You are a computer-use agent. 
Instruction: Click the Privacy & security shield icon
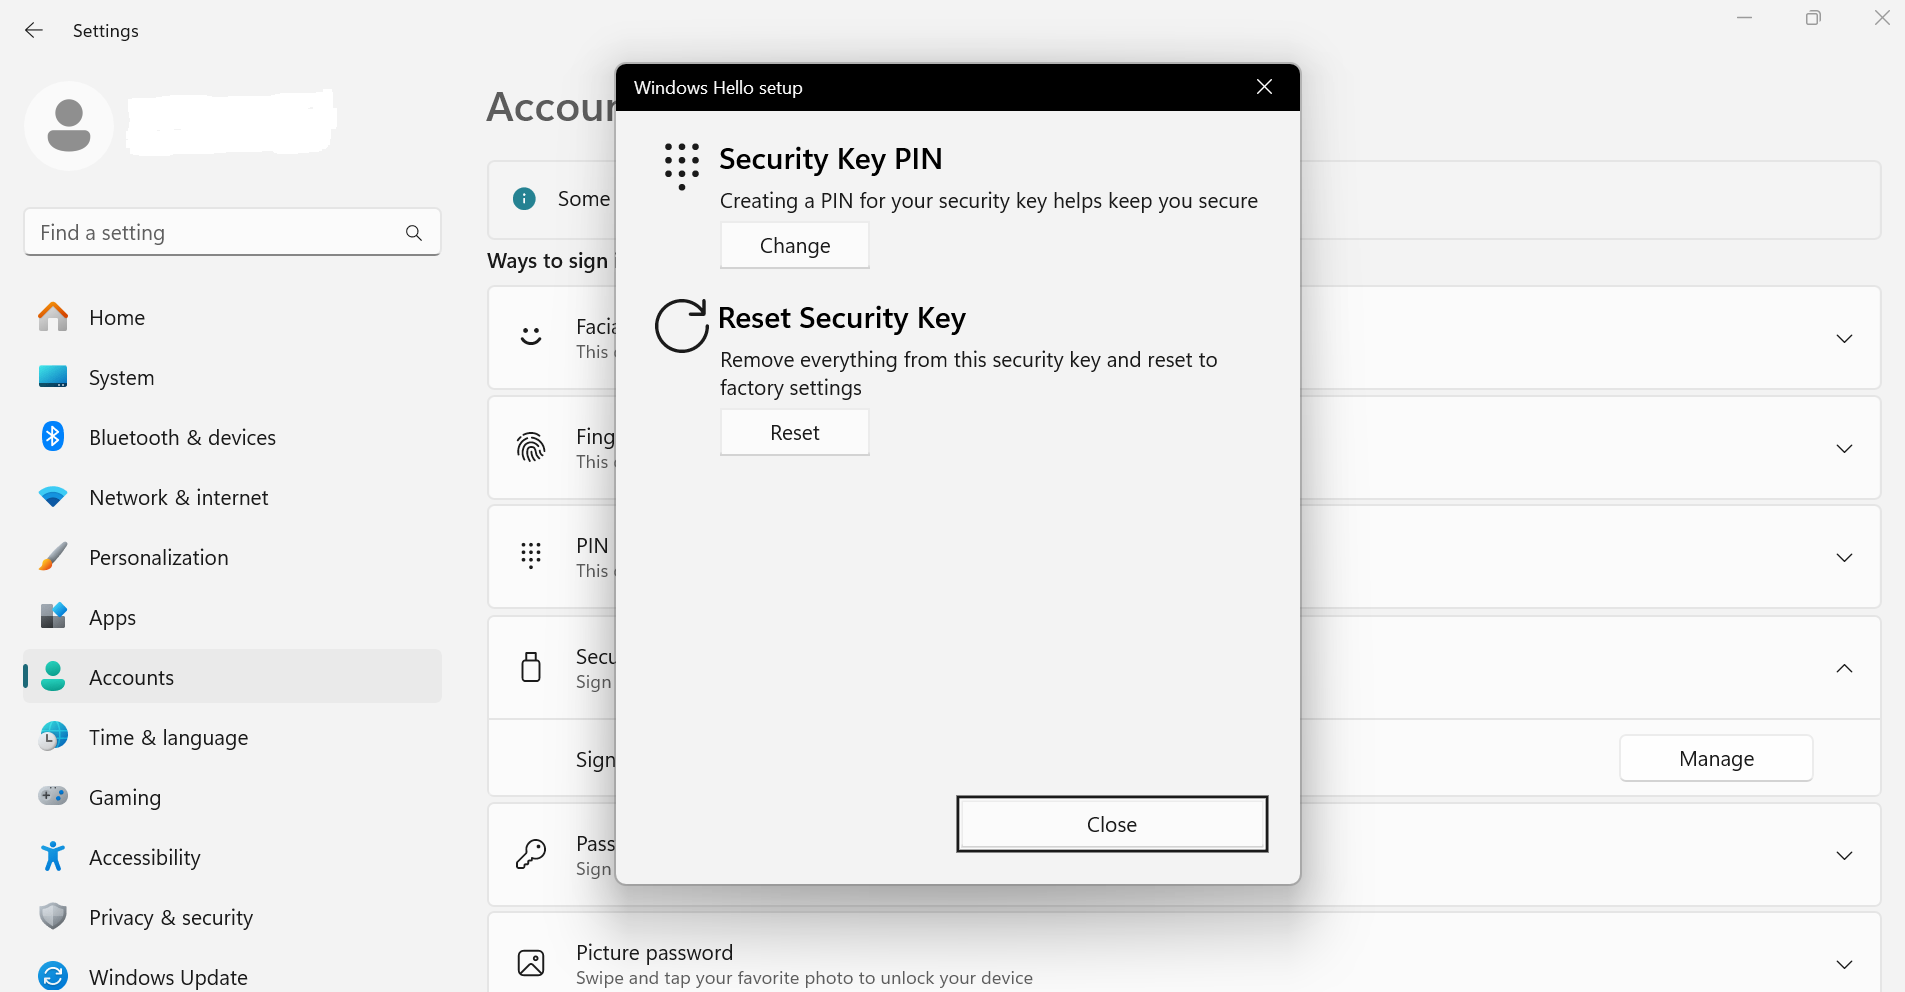pyautogui.click(x=53, y=917)
